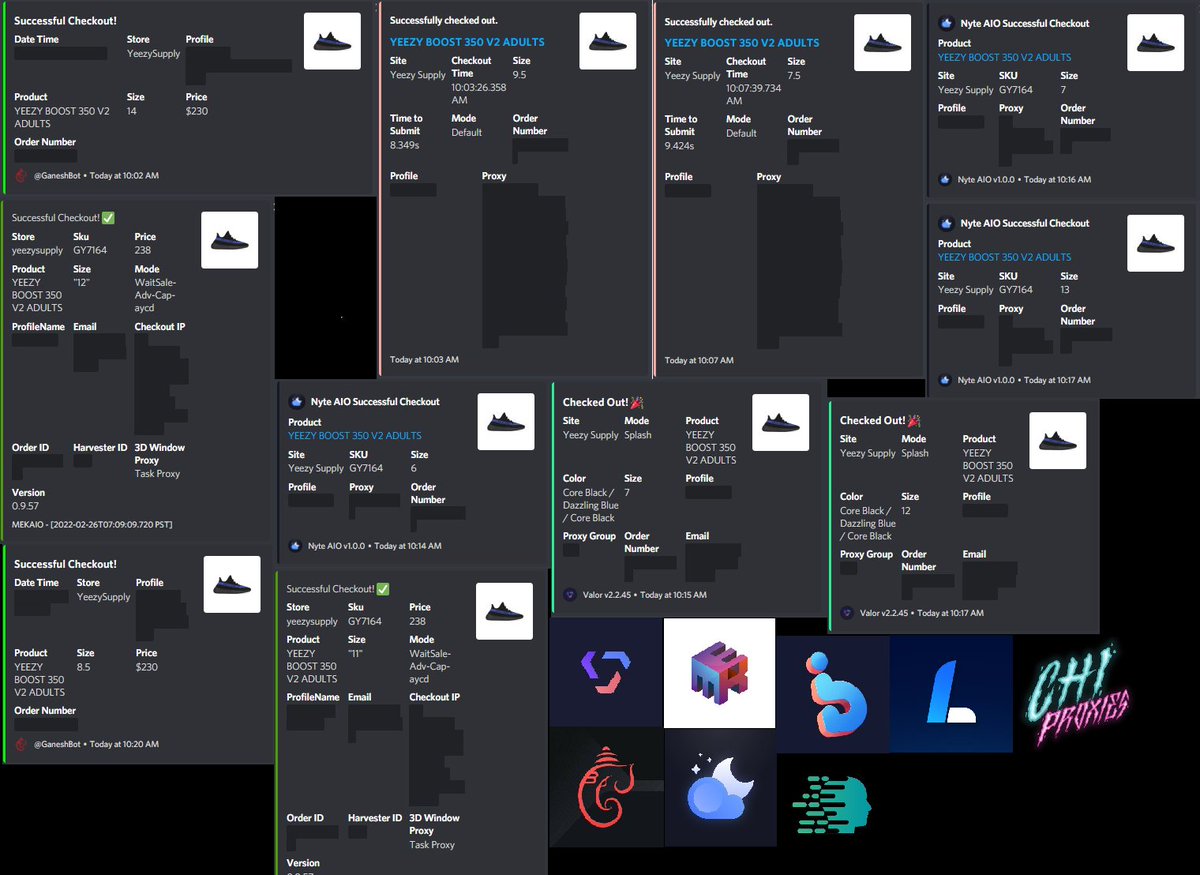The height and width of the screenshot is (875, 1200).
Task: Open shoe thumbnail in GaneshBot size 8.5 embed
Action: (x=232, y=584)
